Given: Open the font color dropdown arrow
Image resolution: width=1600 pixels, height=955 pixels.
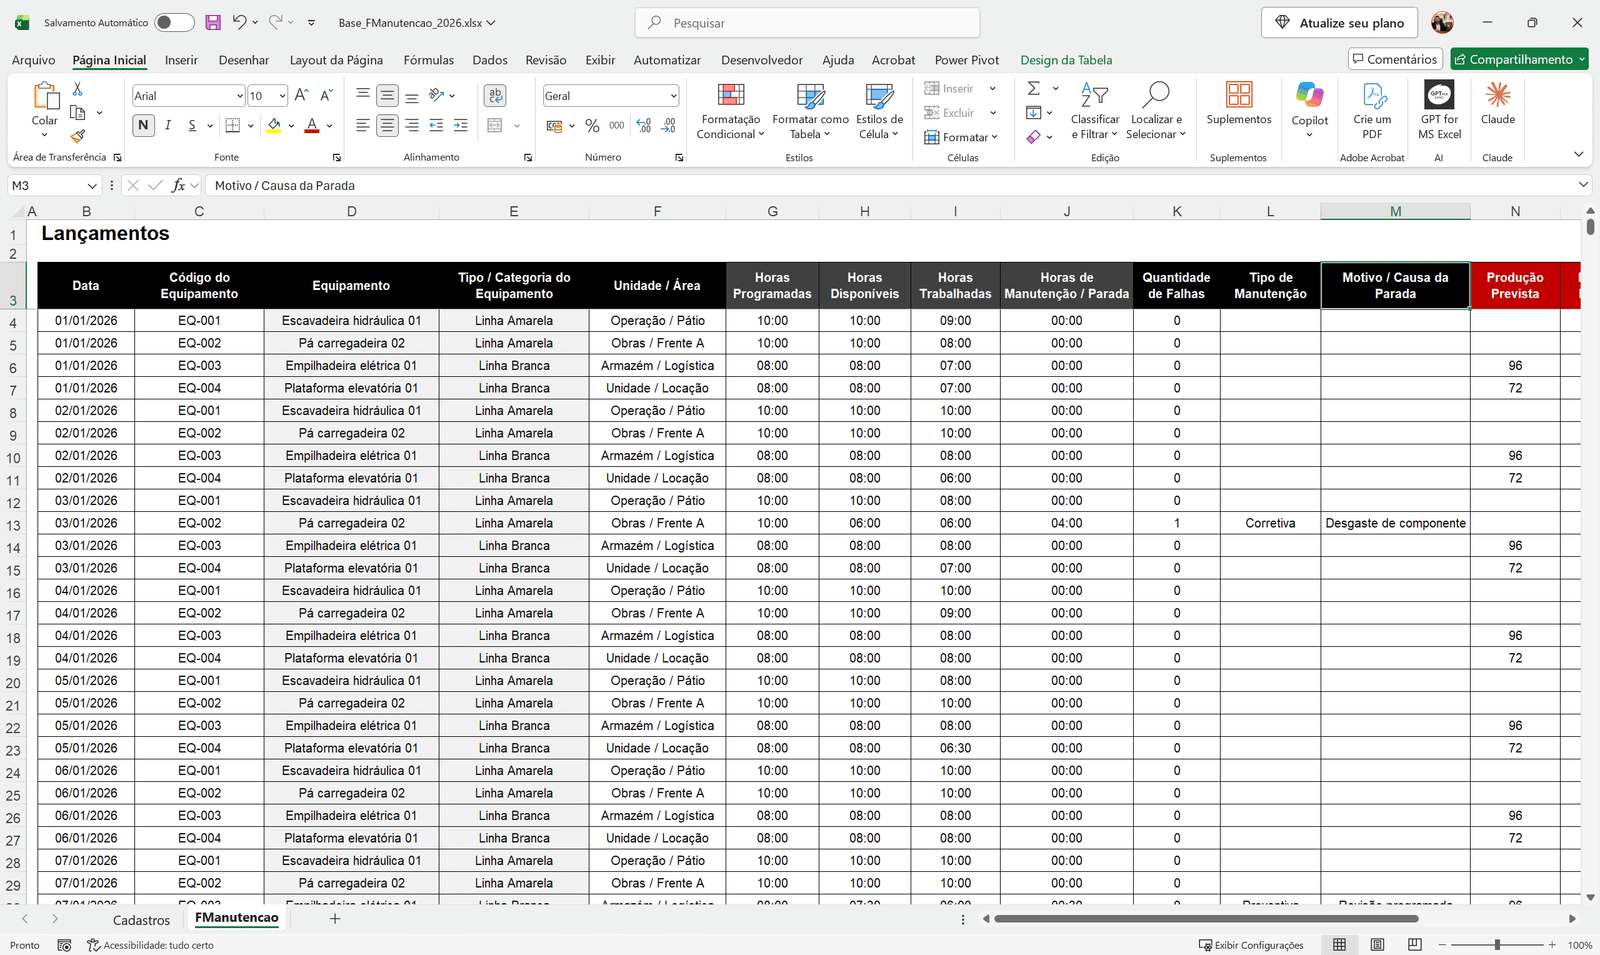Looking at the screenshot, I should pos(329,126).
